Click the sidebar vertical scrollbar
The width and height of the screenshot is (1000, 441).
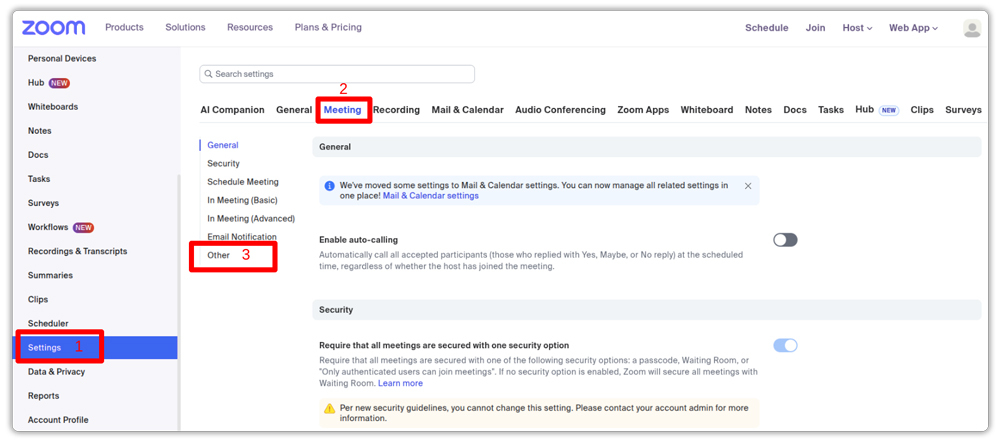click(x=179, y=301)
